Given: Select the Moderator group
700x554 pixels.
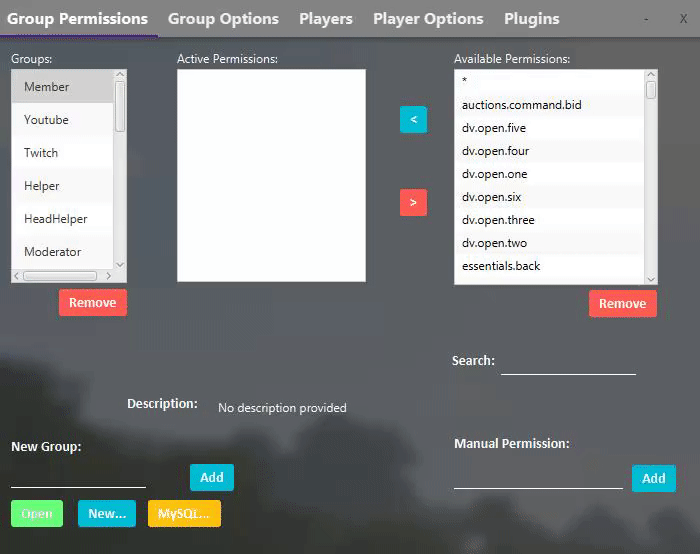Looking at the screenshot, I should click(62, 252).
